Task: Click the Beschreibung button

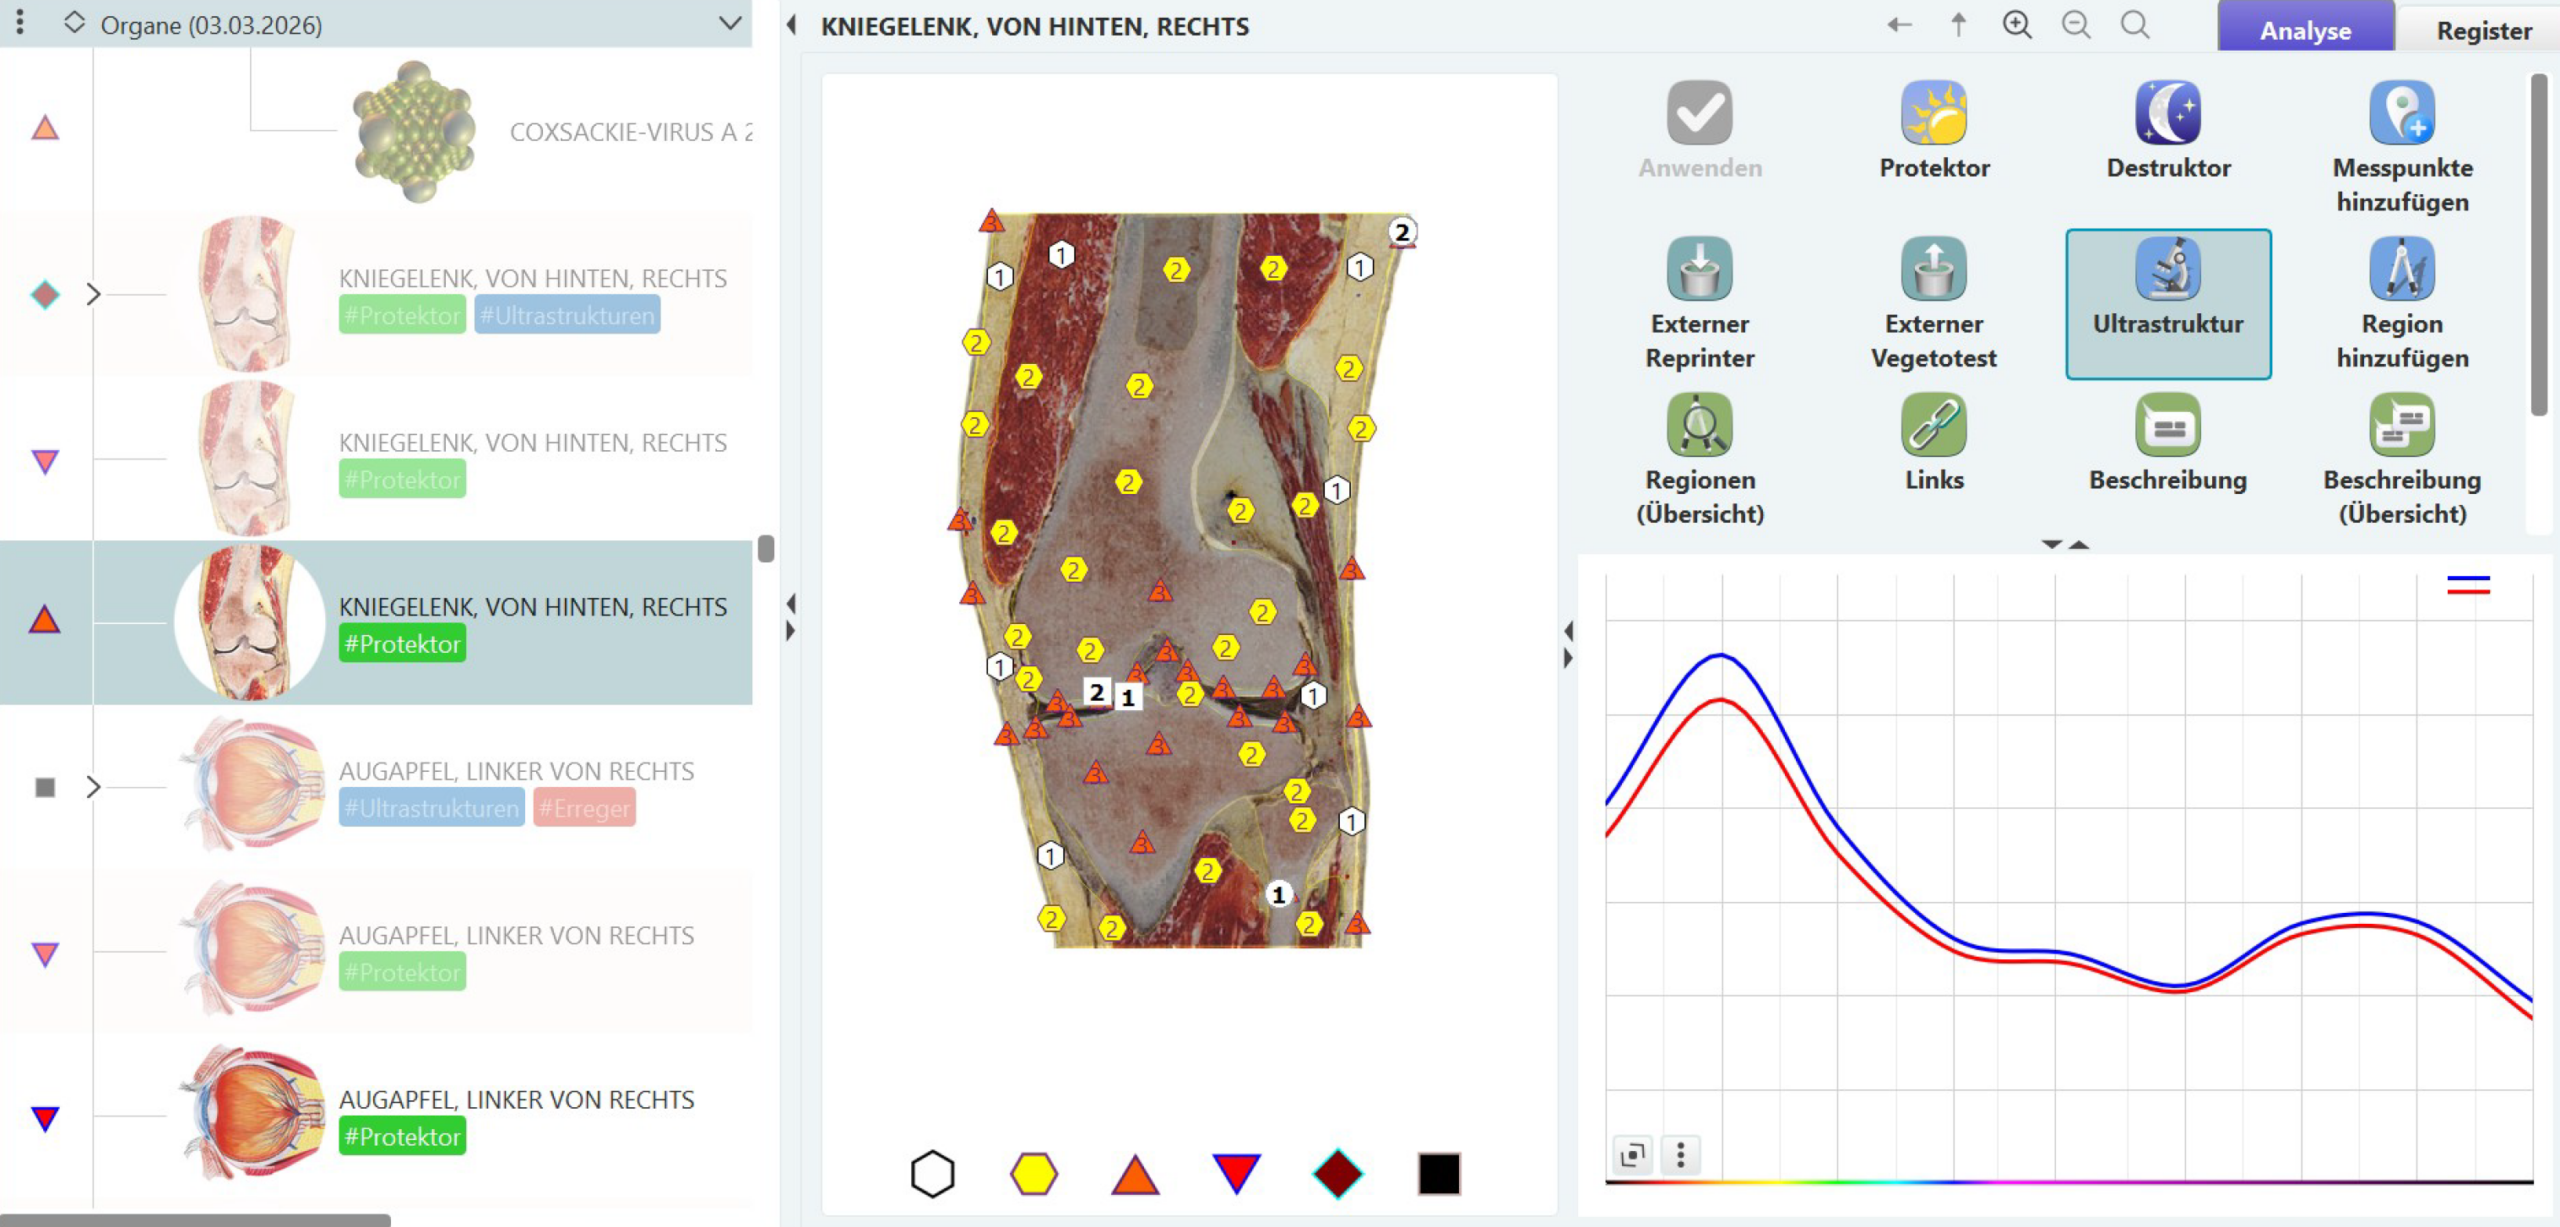Action: point(2167,426)
